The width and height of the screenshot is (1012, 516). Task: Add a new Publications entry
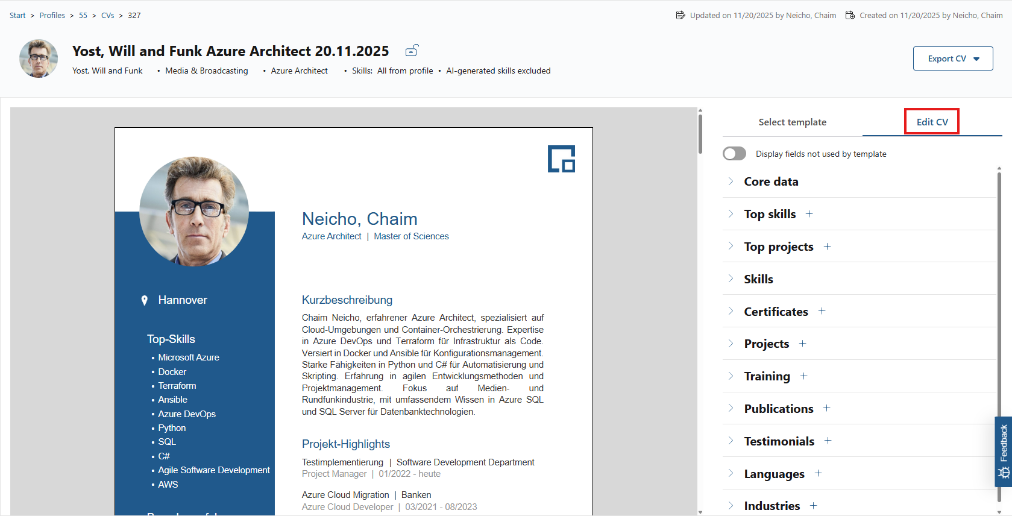[827, 408]
